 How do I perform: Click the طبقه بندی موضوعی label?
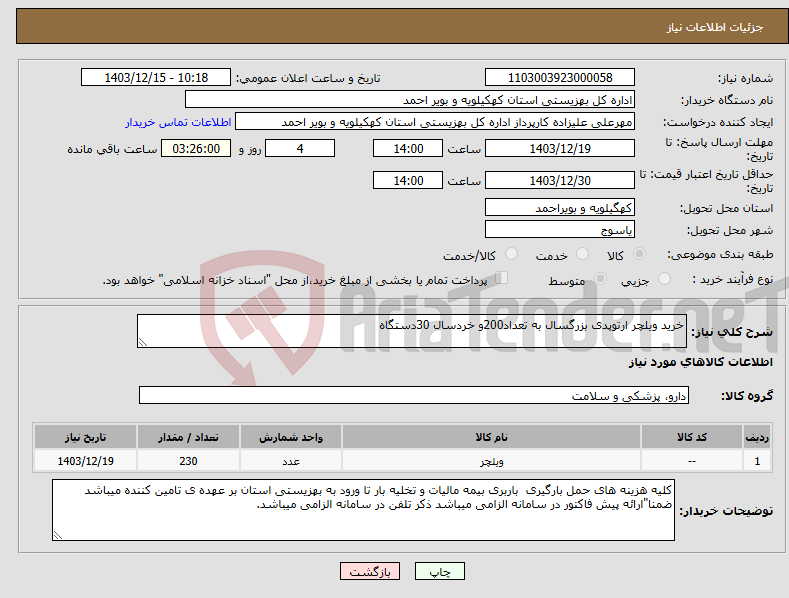[720, 255]
